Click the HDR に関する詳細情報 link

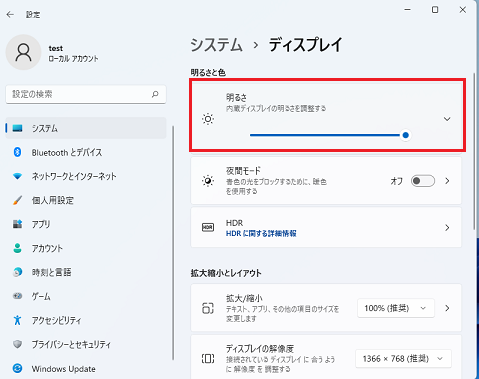click(261, 233)
